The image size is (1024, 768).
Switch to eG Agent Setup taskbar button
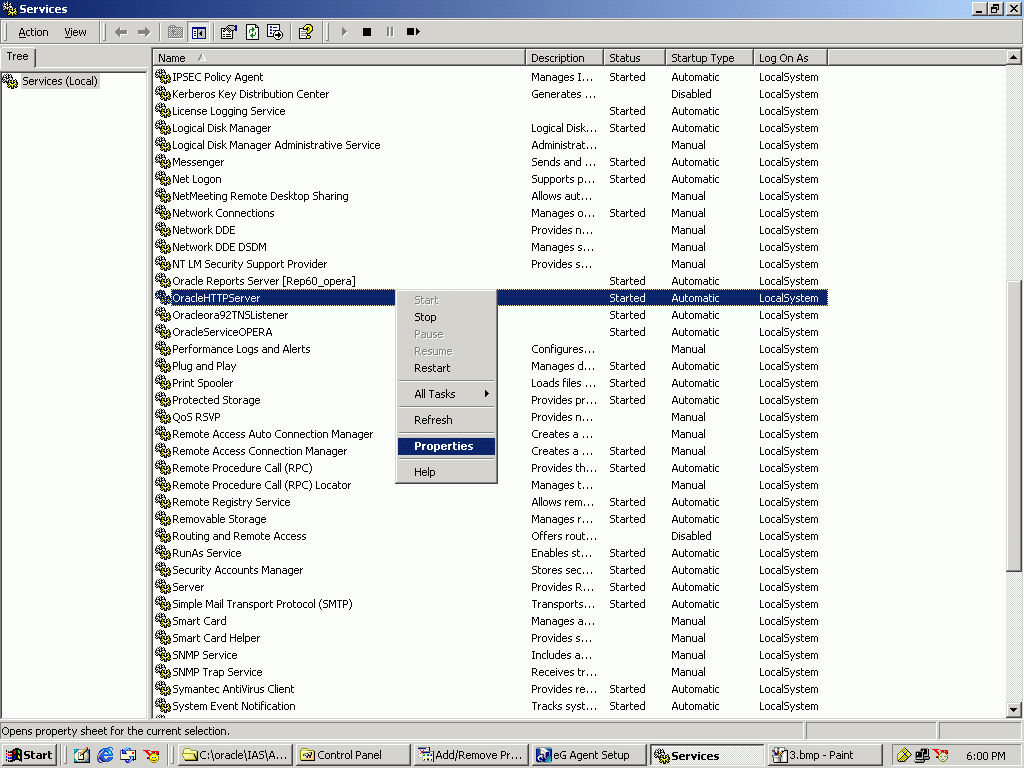[590, 755]
